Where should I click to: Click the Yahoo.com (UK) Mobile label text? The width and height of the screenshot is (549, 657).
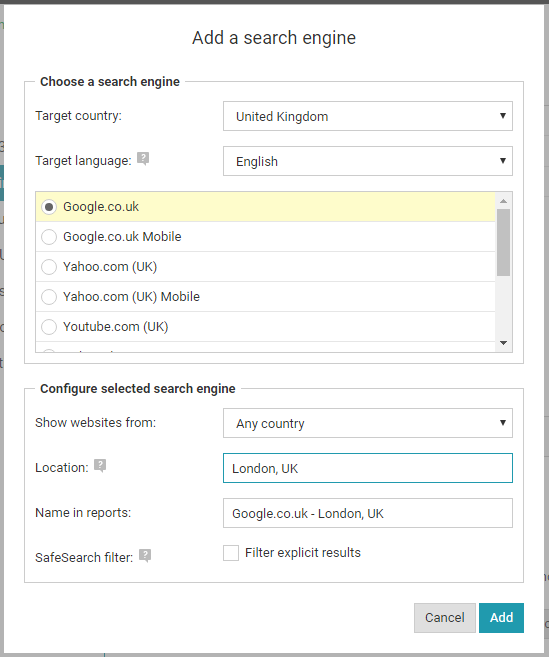pyautogui.click(x=131, y=297)
